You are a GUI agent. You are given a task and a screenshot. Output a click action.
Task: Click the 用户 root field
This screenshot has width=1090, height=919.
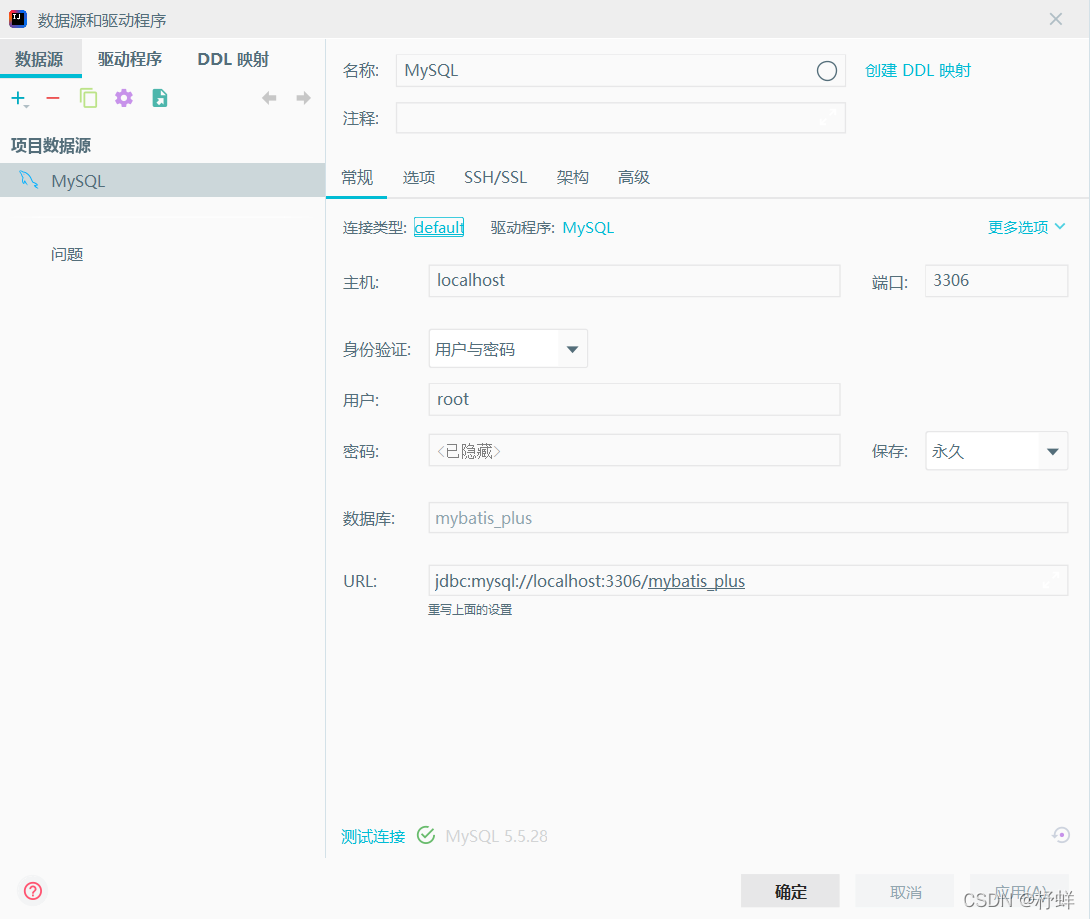634,400
